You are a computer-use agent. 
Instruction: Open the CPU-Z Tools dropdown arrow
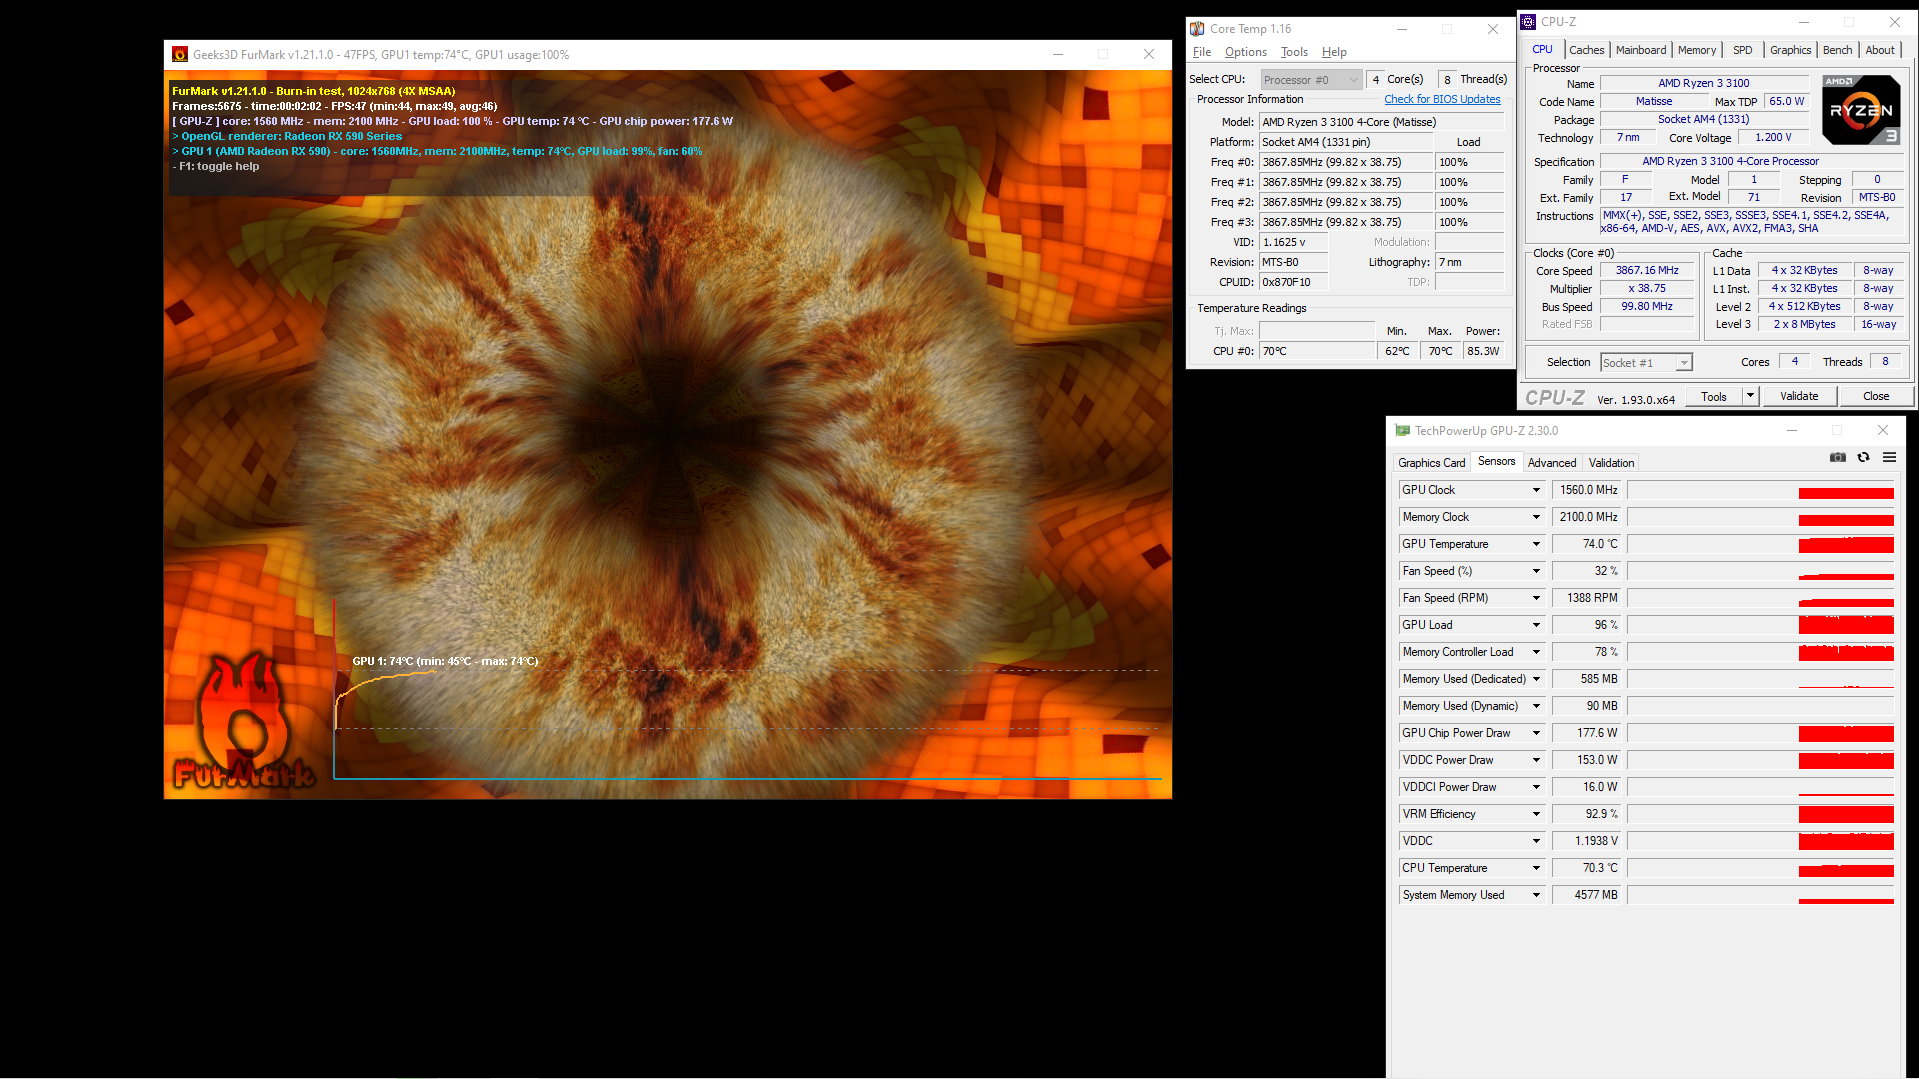click(x=1750, y=396)
